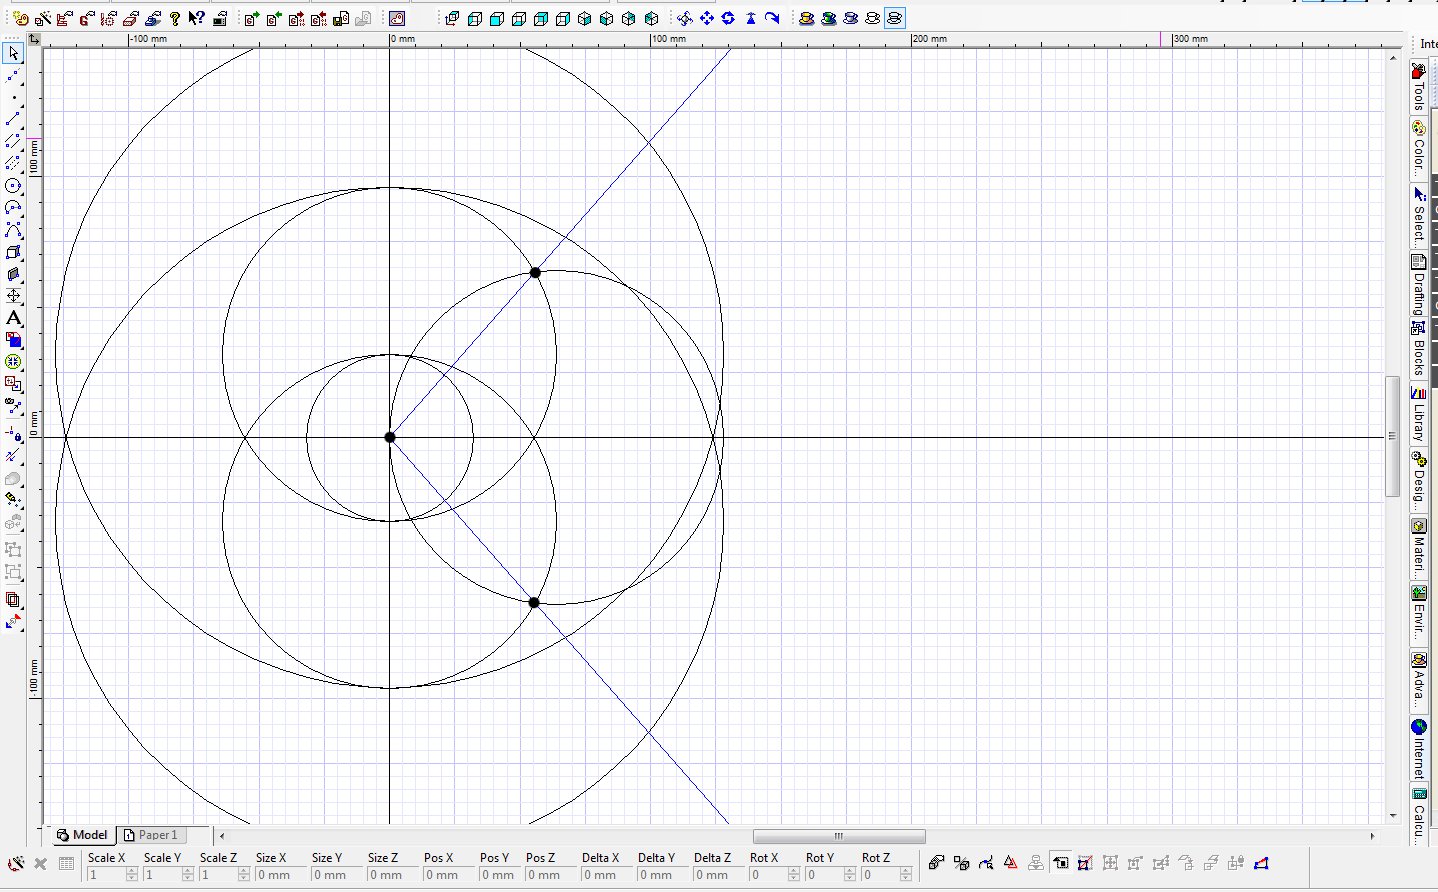The image size is (1438, 892).
Task: Choose the Line drawing tool
Action: (x=13, y=120)
